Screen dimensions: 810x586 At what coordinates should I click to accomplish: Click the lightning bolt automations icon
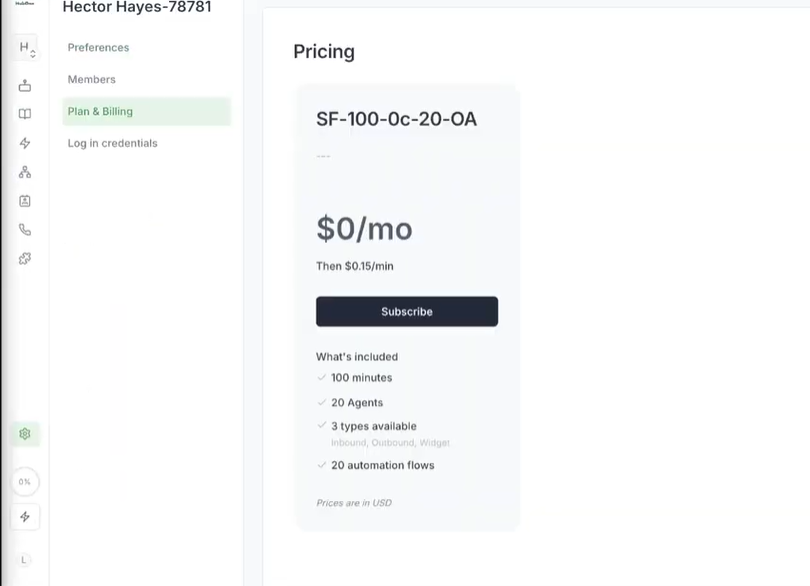pos(25,143)
